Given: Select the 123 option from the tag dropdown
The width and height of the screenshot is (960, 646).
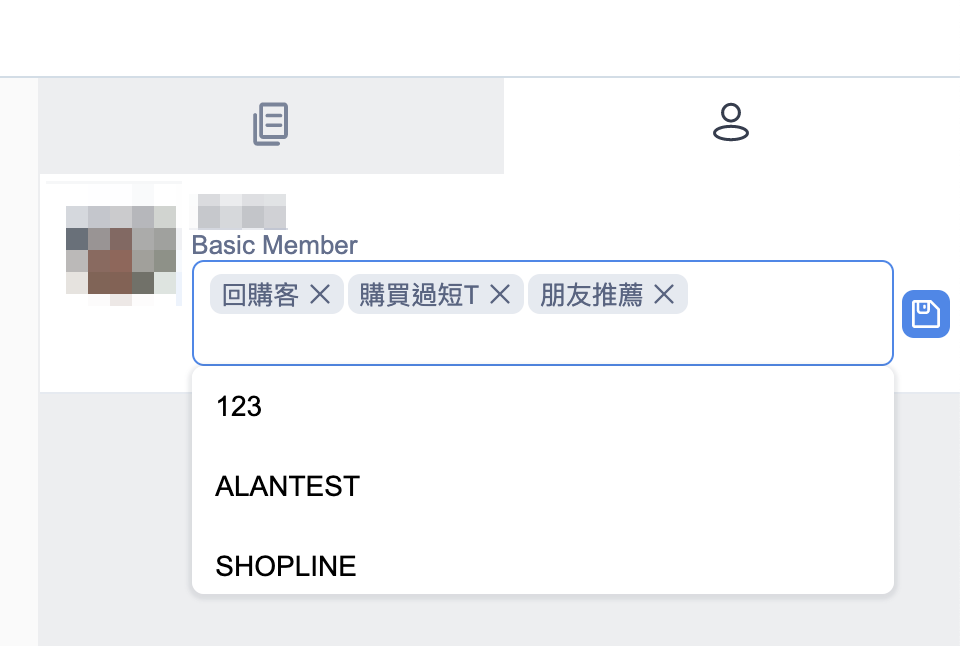Looking at the screenshot, I should [x=542, y=407].
